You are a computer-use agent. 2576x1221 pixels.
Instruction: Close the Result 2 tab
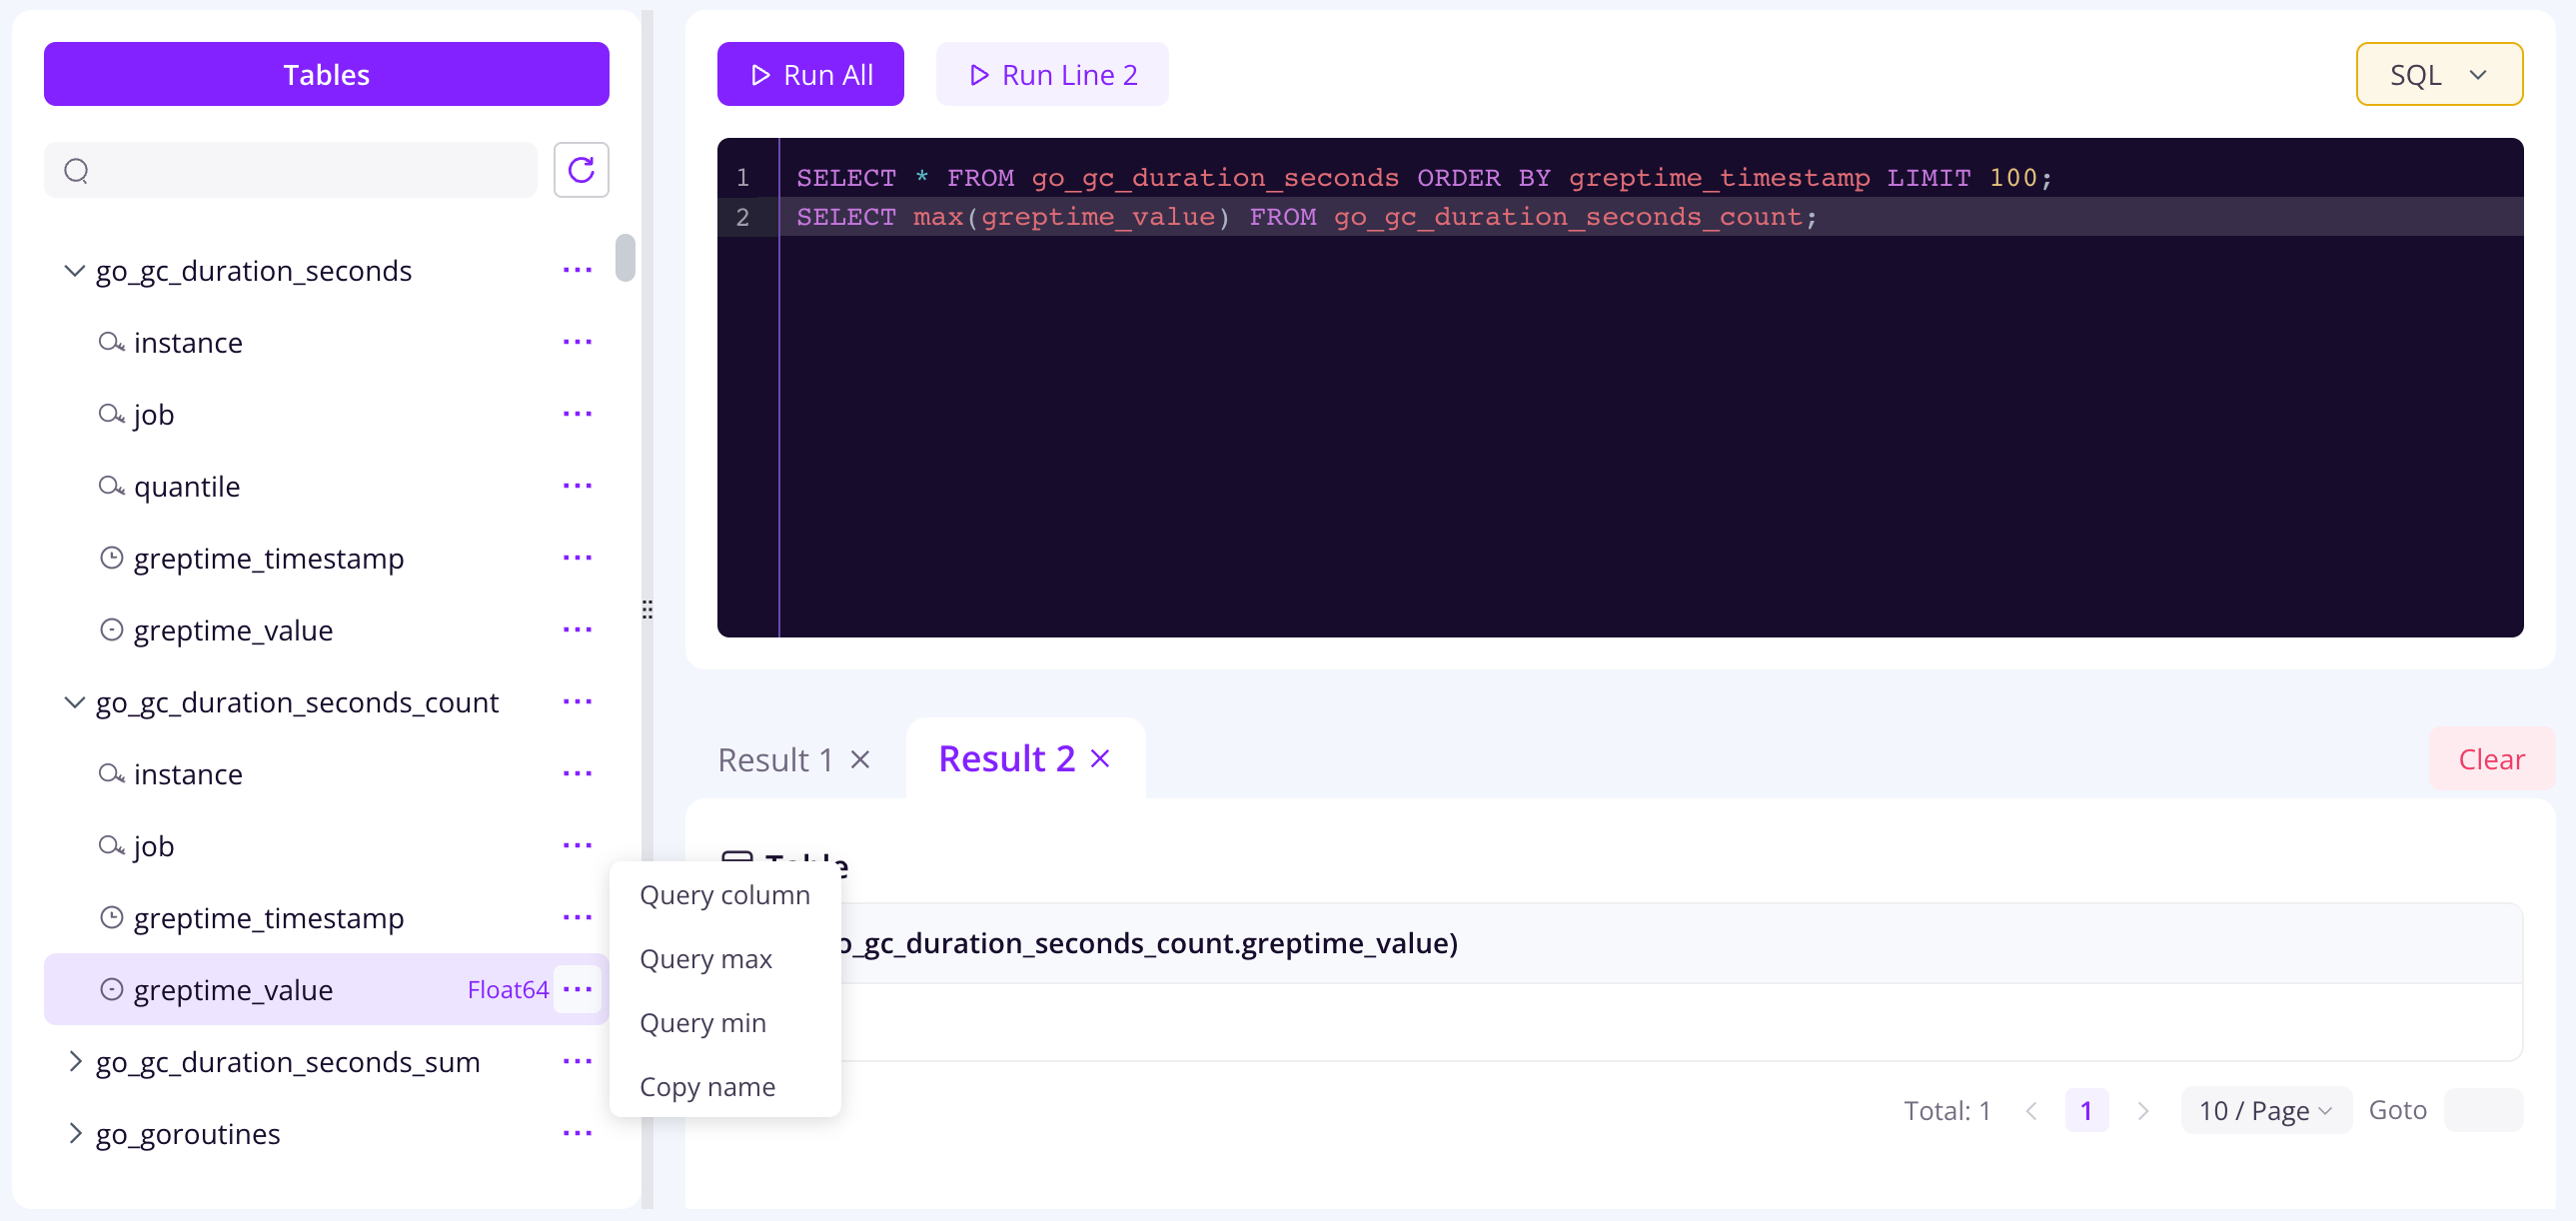pyautogui.click(x=1100, y=759)
